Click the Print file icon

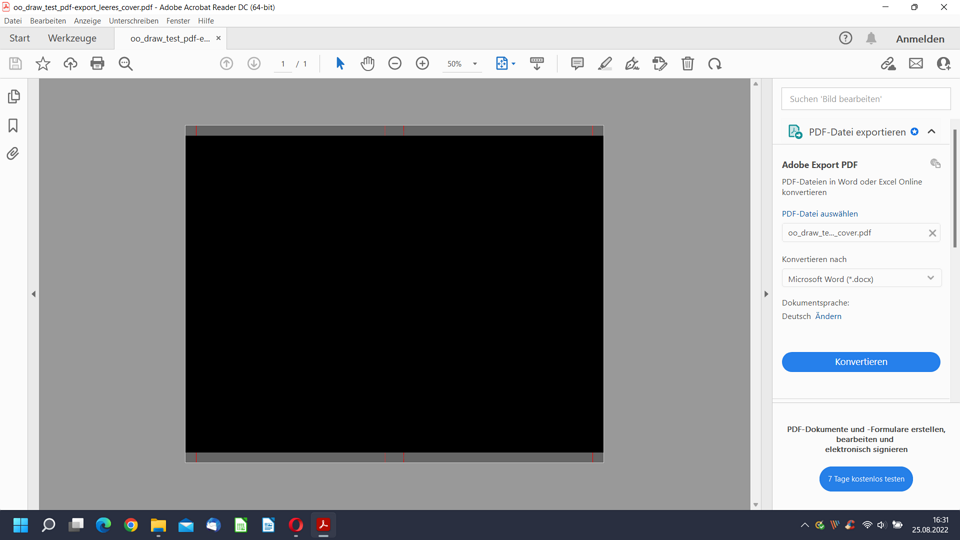pyautogui.click(x=97, y=64)
